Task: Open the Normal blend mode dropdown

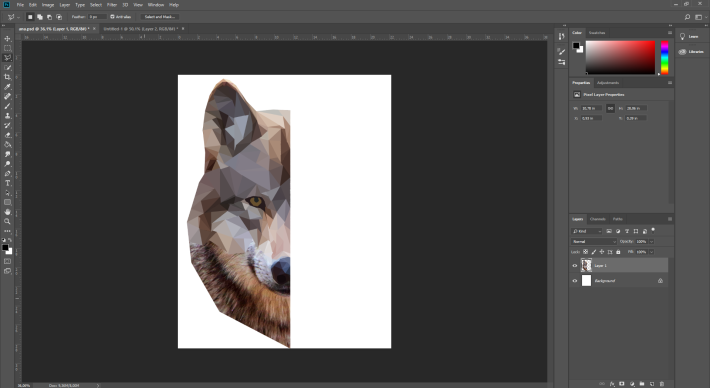Action: [594, 241]
